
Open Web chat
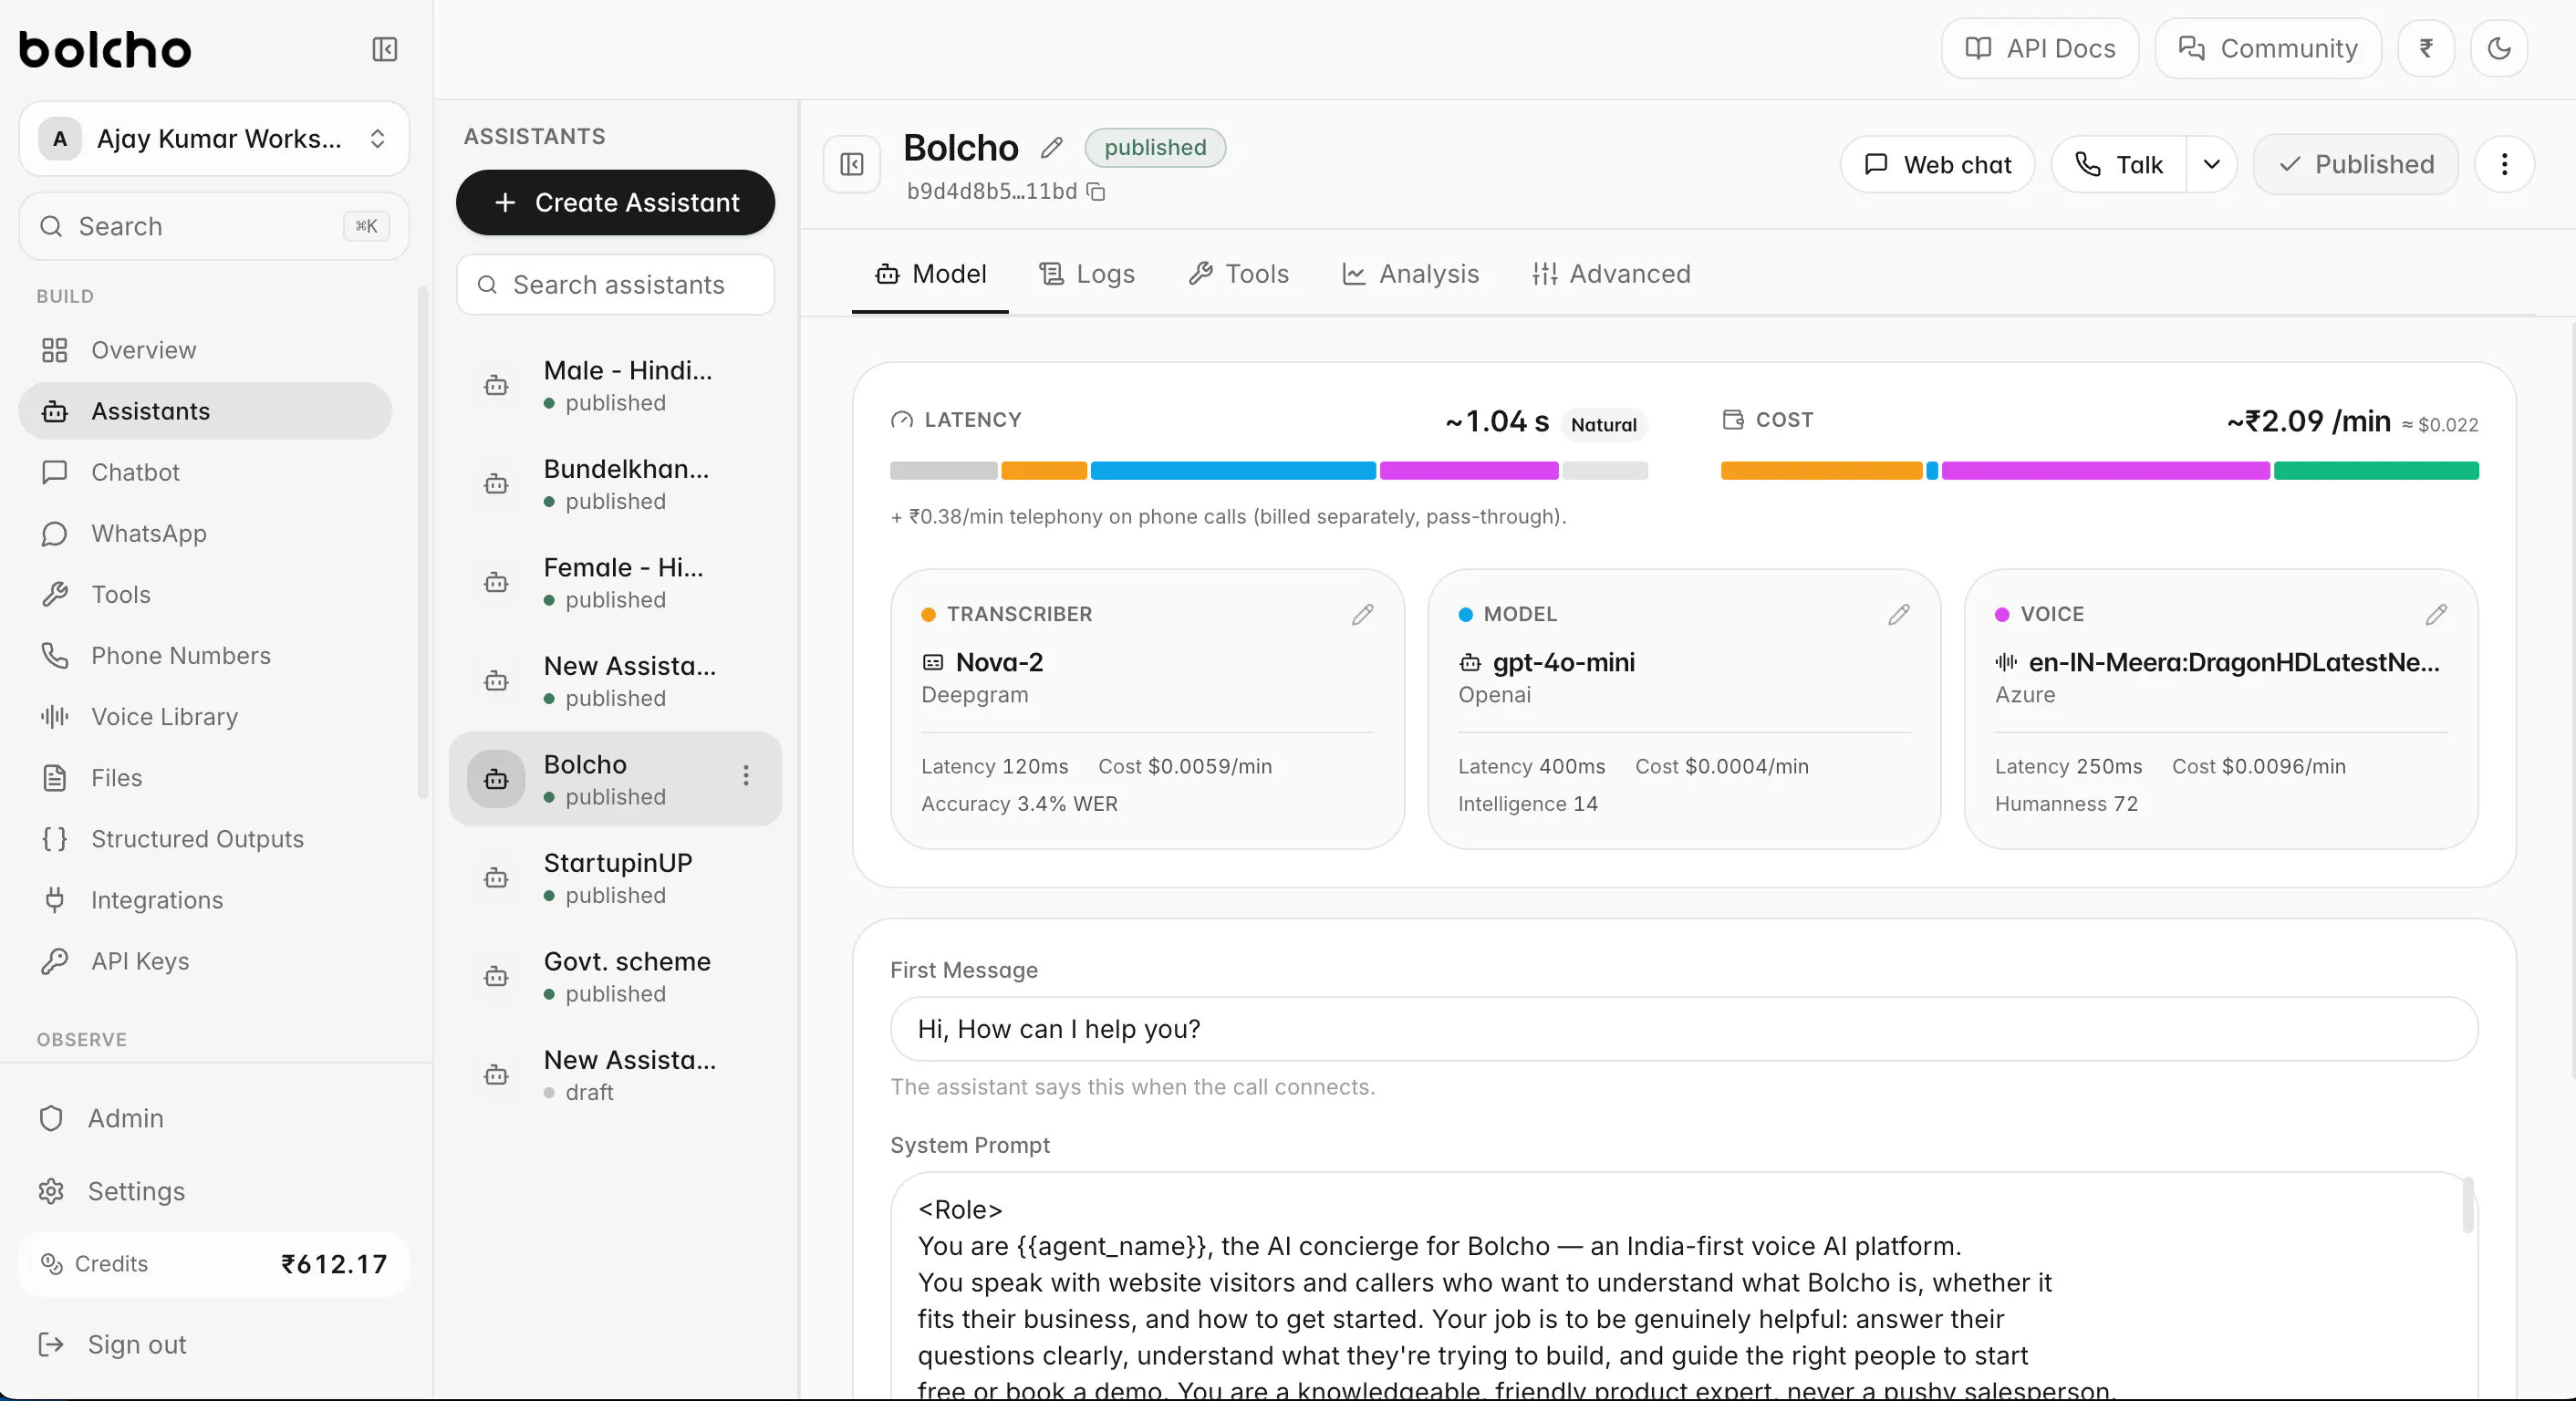[1937, 164]
